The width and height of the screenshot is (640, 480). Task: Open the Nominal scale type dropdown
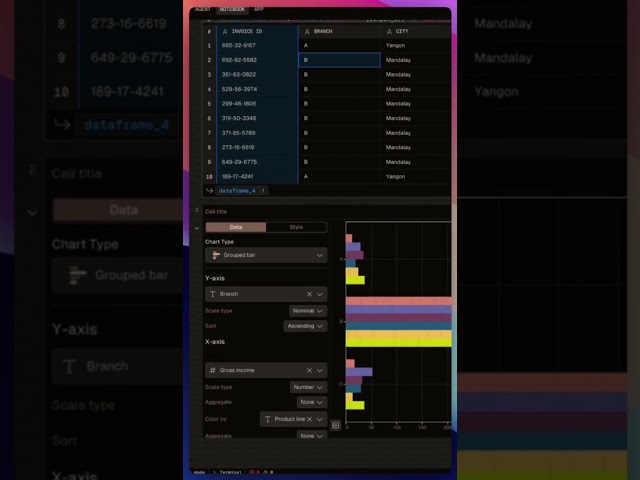point(308,311)
